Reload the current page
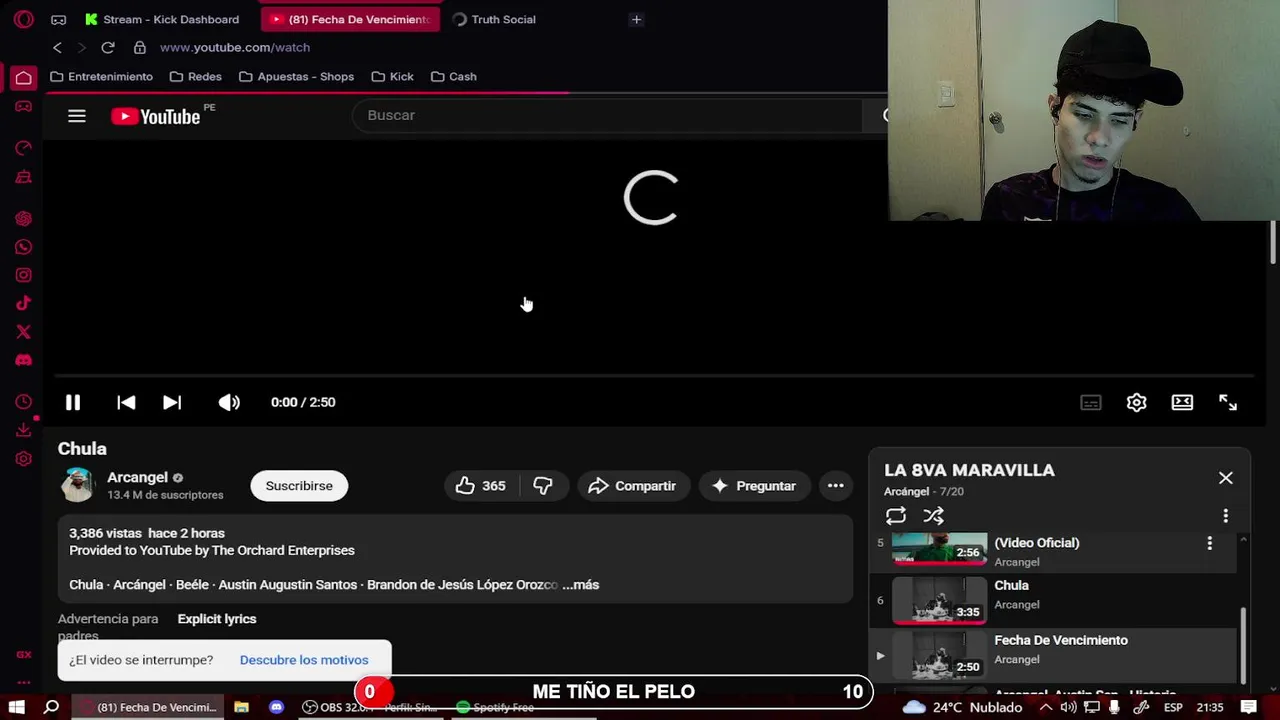Viewport: 1280px width, 720px height. point(108,47)
